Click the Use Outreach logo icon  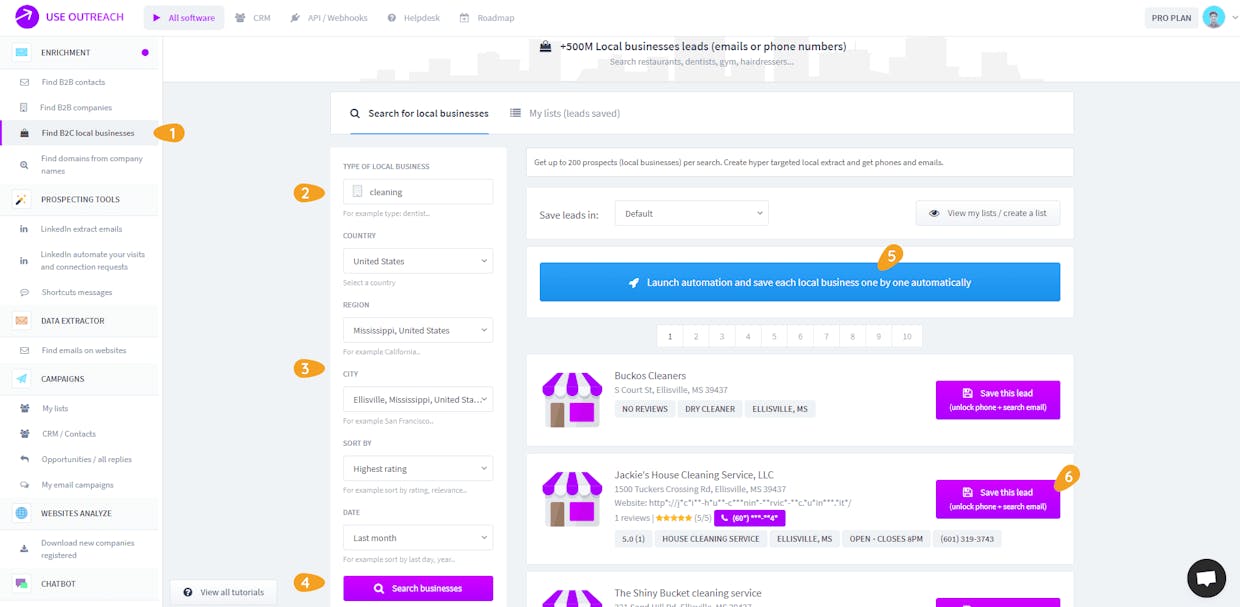pos(27,17)
